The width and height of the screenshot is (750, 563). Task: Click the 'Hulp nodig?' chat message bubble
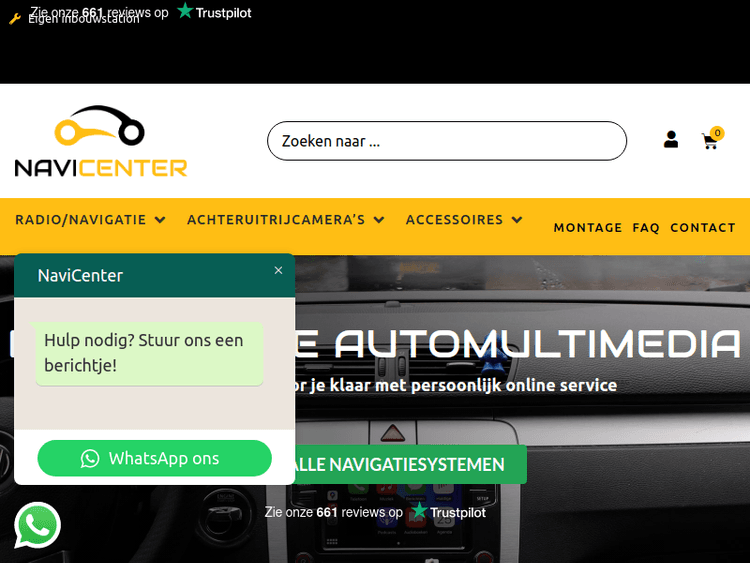149,353
